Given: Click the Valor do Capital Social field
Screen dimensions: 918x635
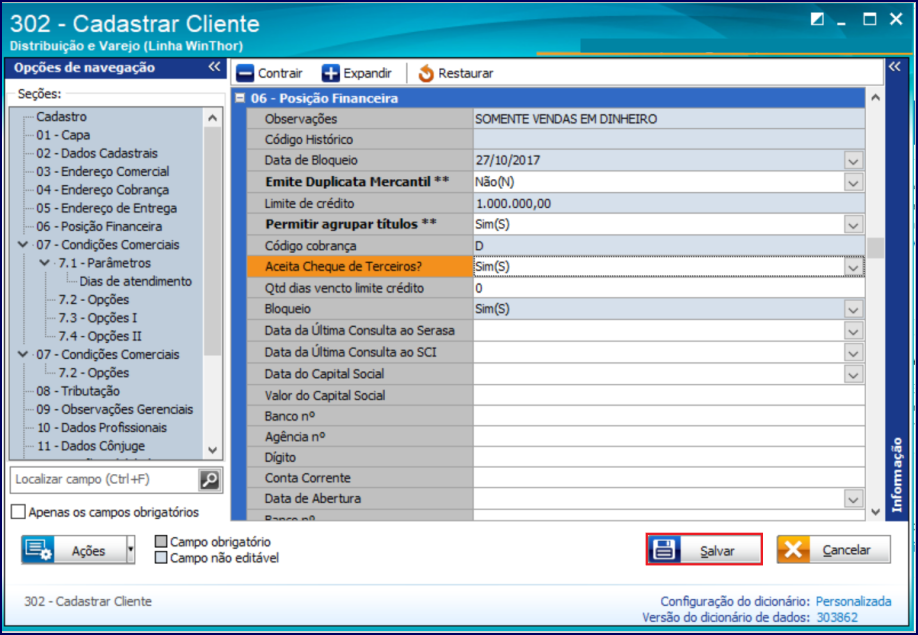Looking at the screenshot, I should (x=669, y=396).
